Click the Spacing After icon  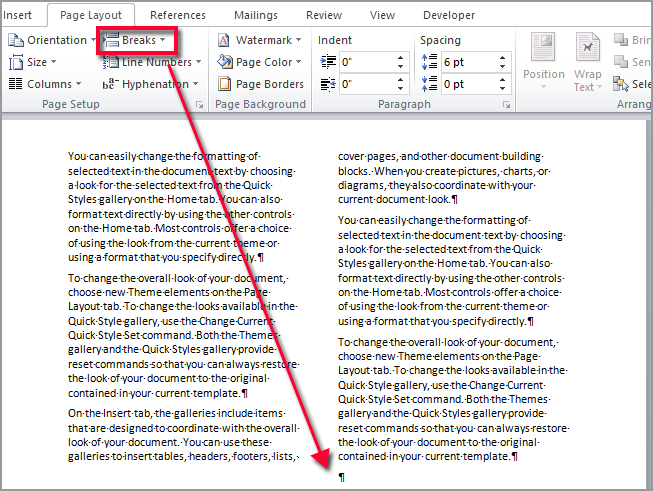(x=429, y=84)
